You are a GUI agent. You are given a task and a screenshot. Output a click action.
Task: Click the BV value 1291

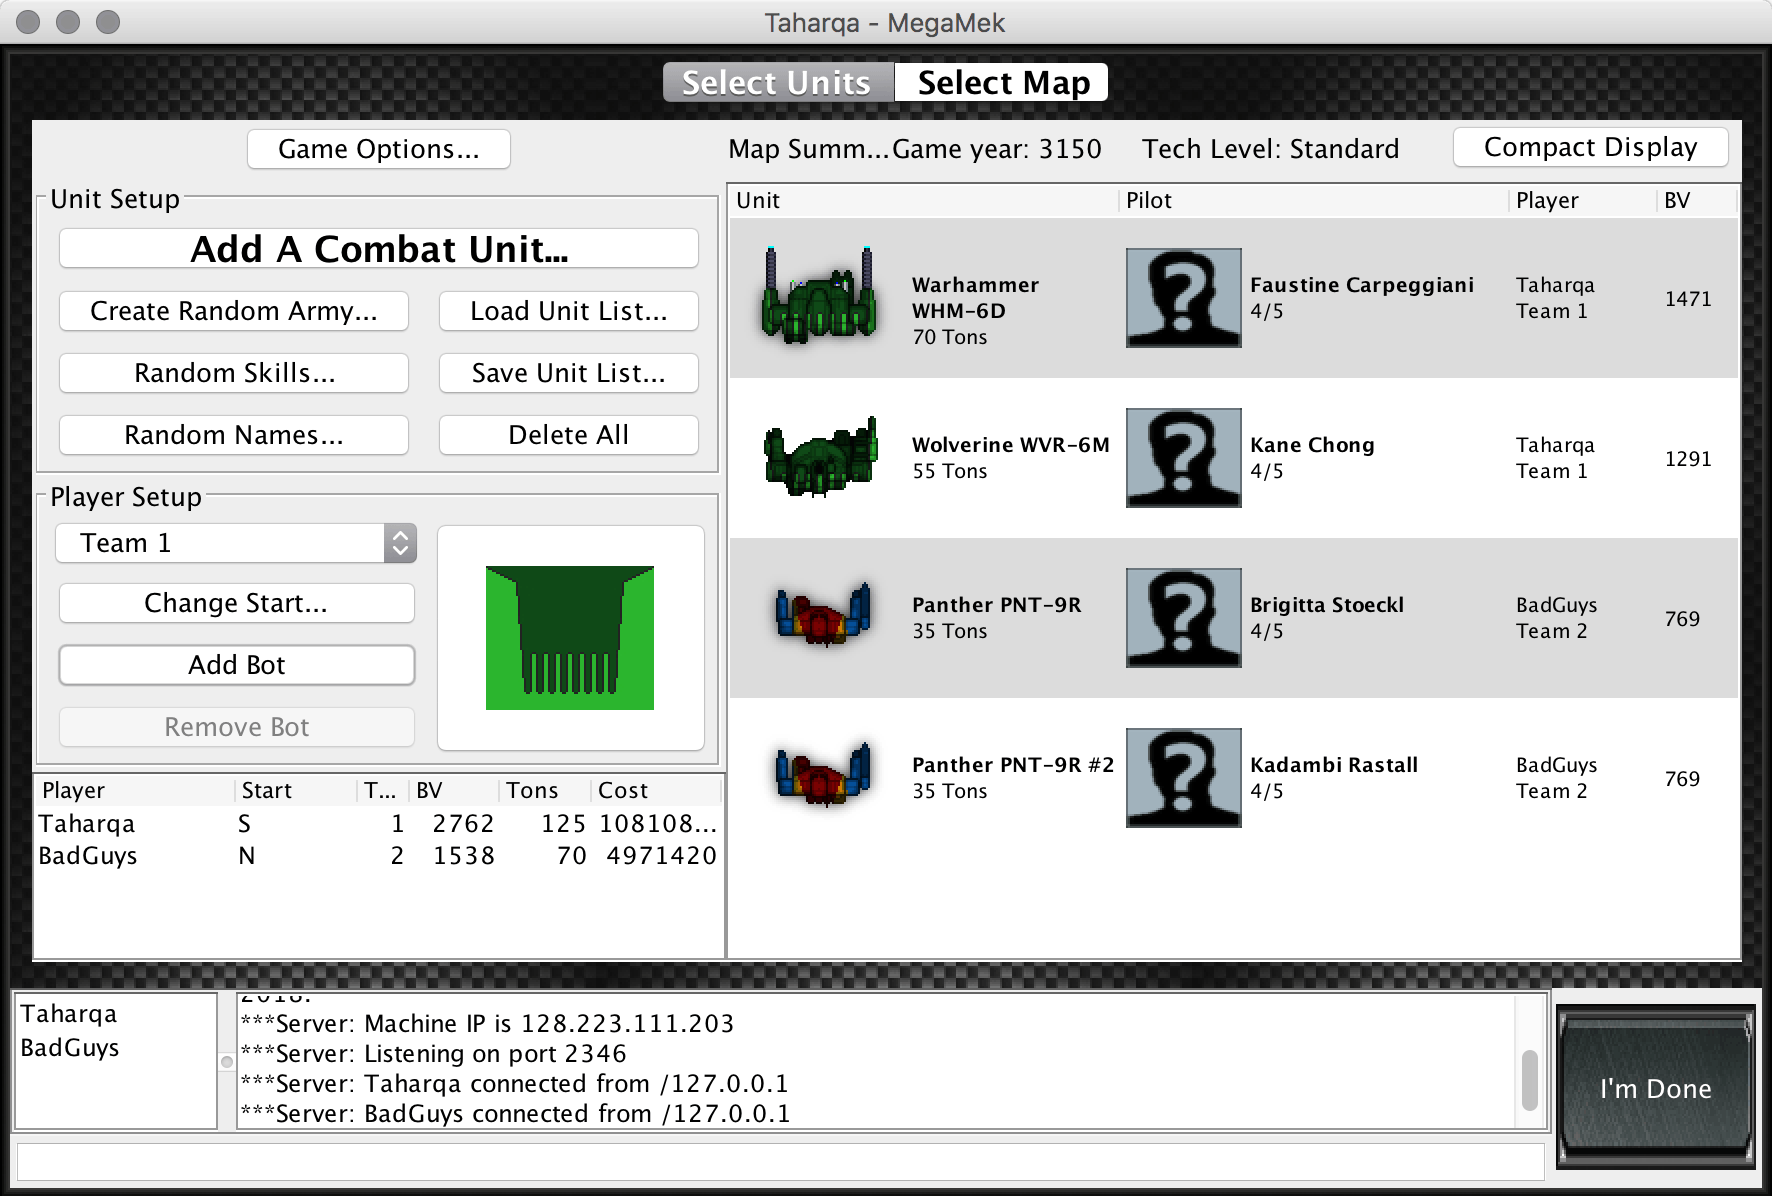(1688, 459)
